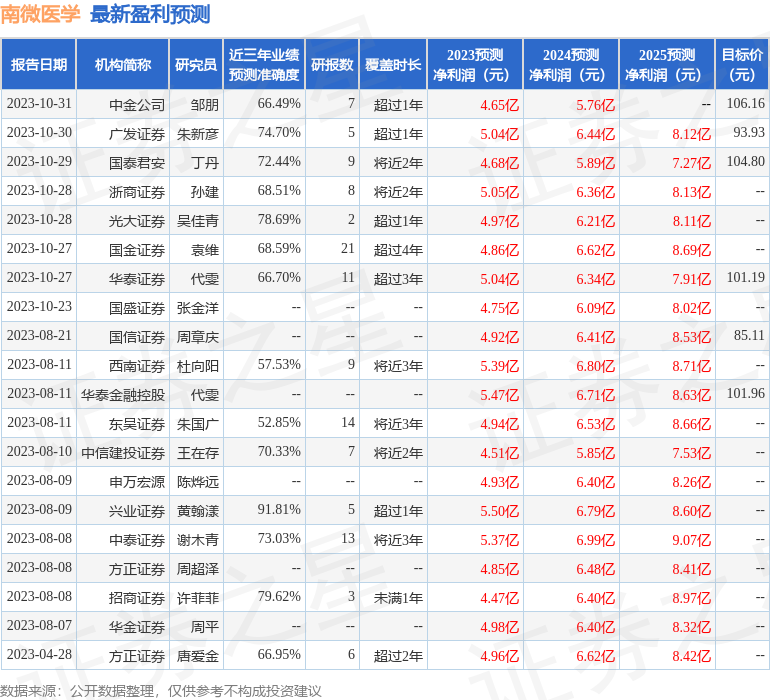Click institution name 中信建投证券

click(x=123, y=452)
